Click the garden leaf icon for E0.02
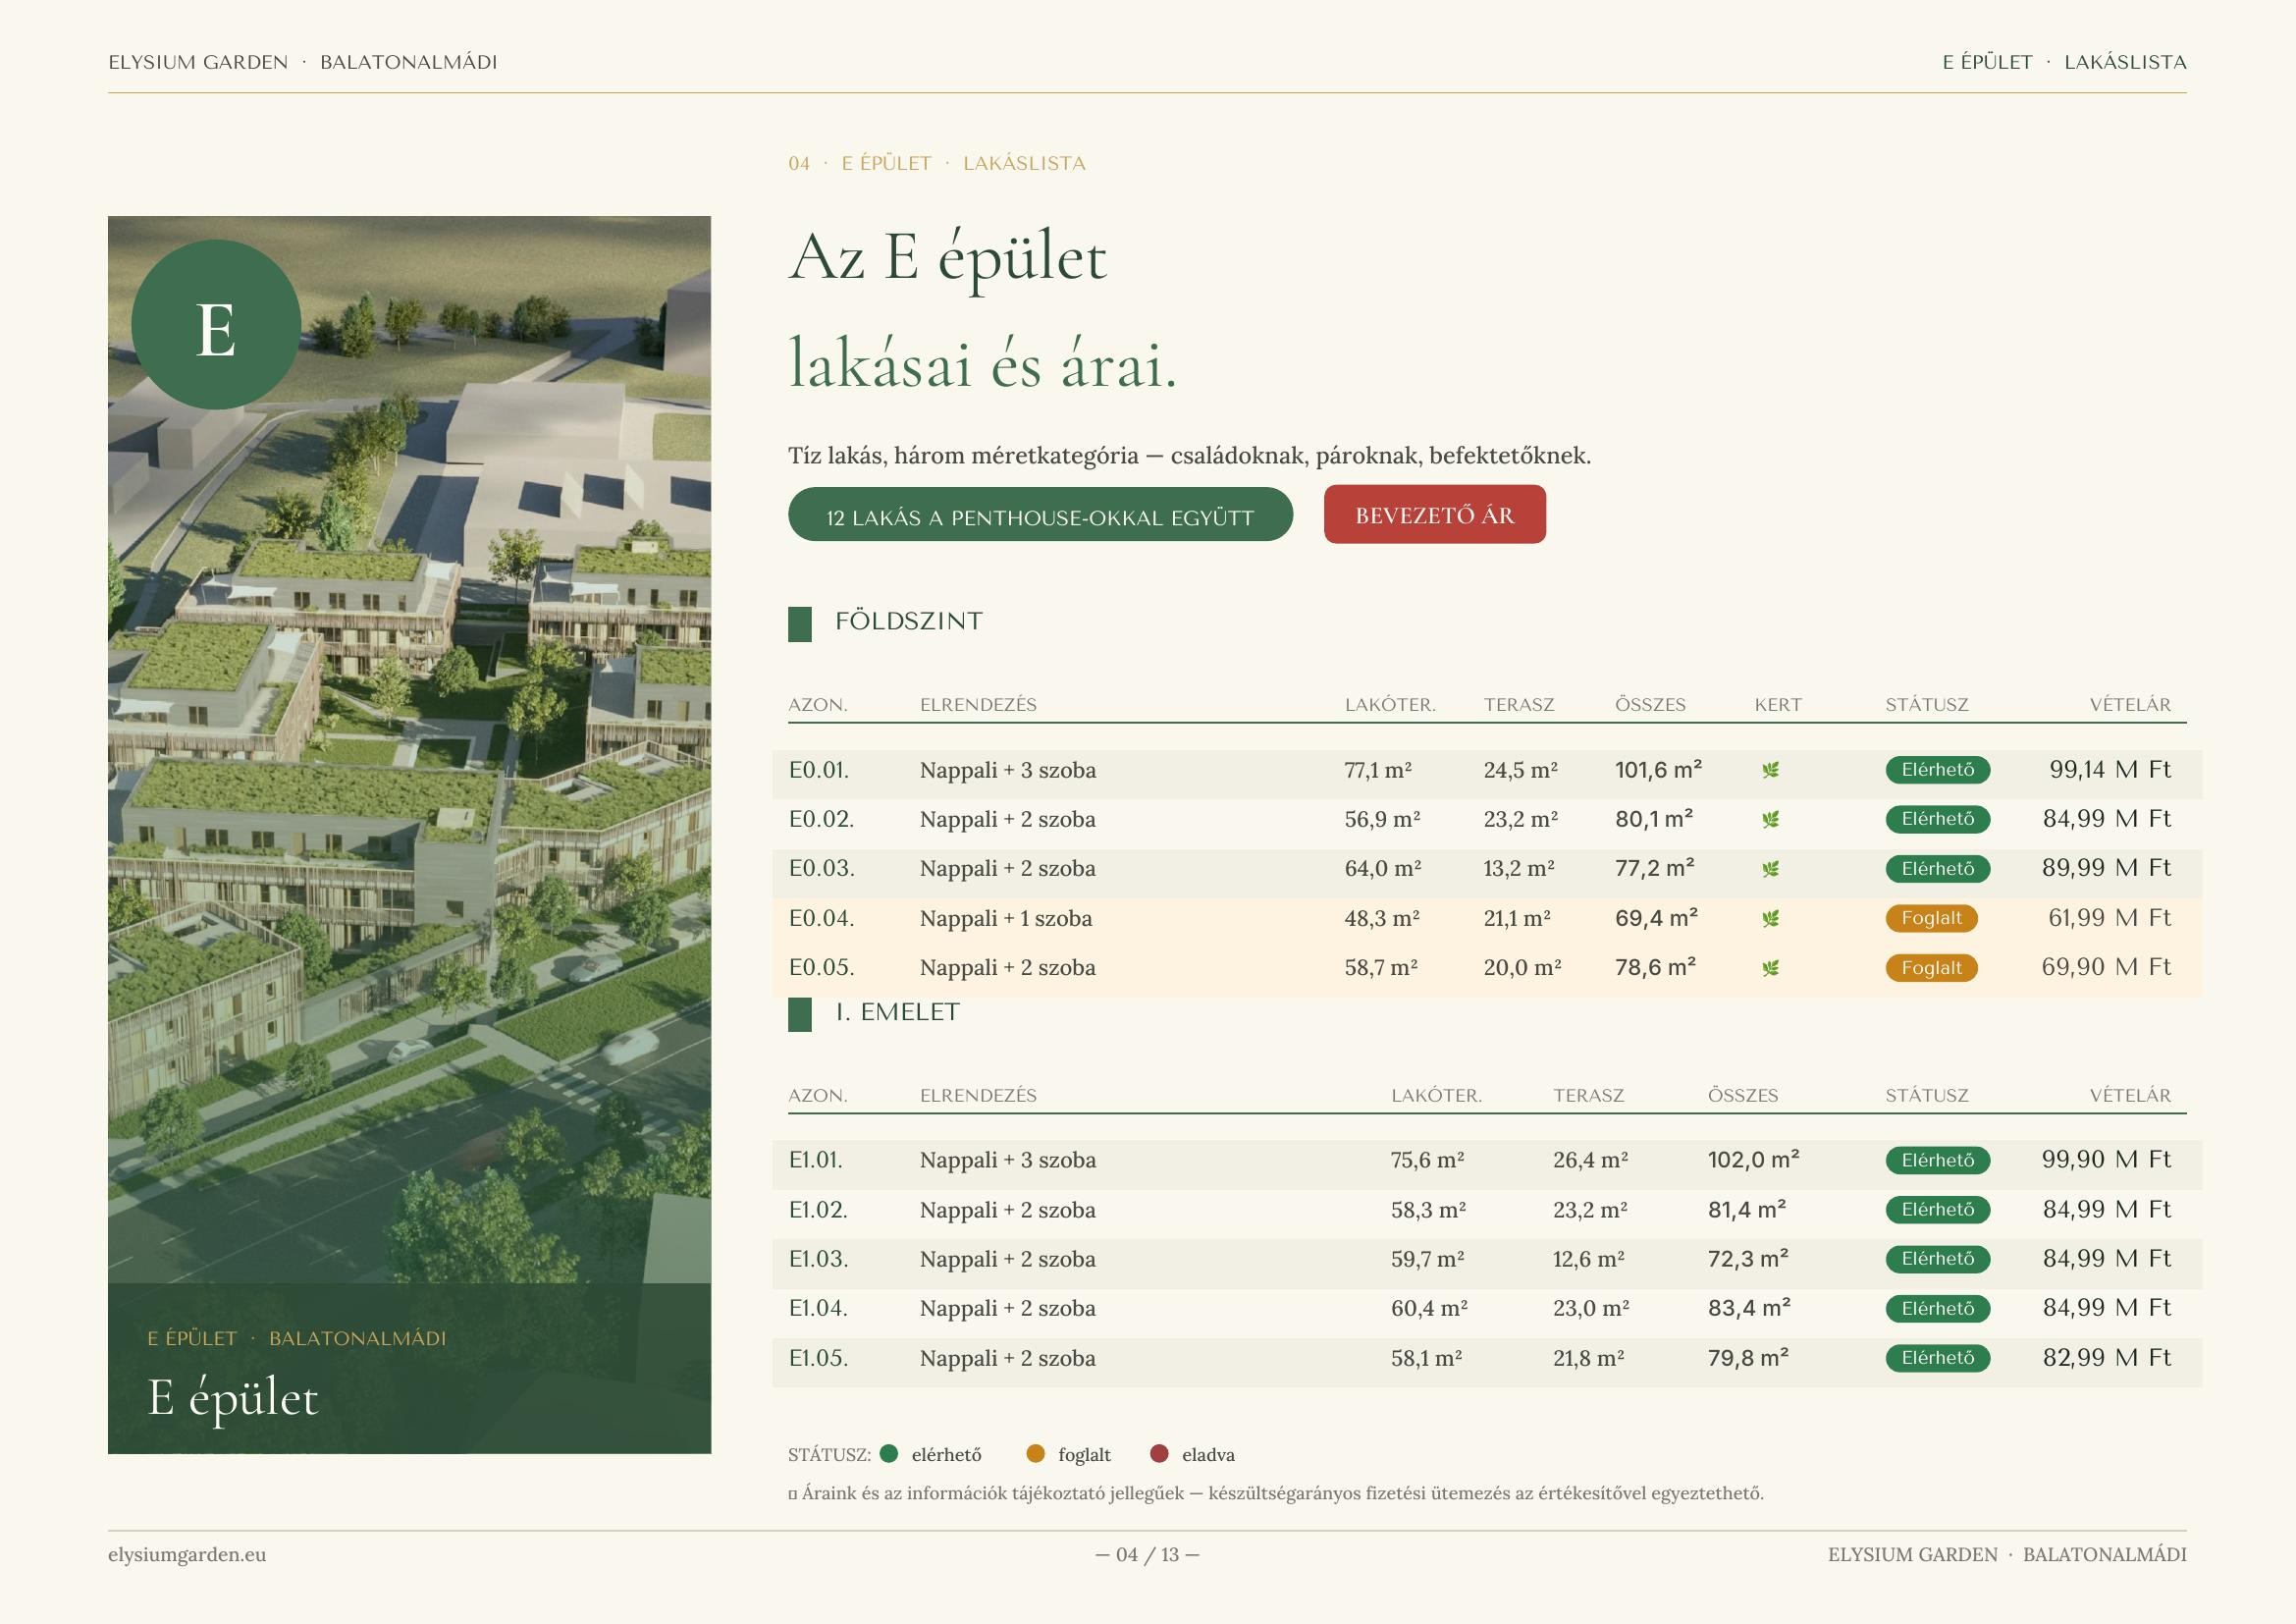Viewport: 2296px width, 1624px height. click(1770, 819)
